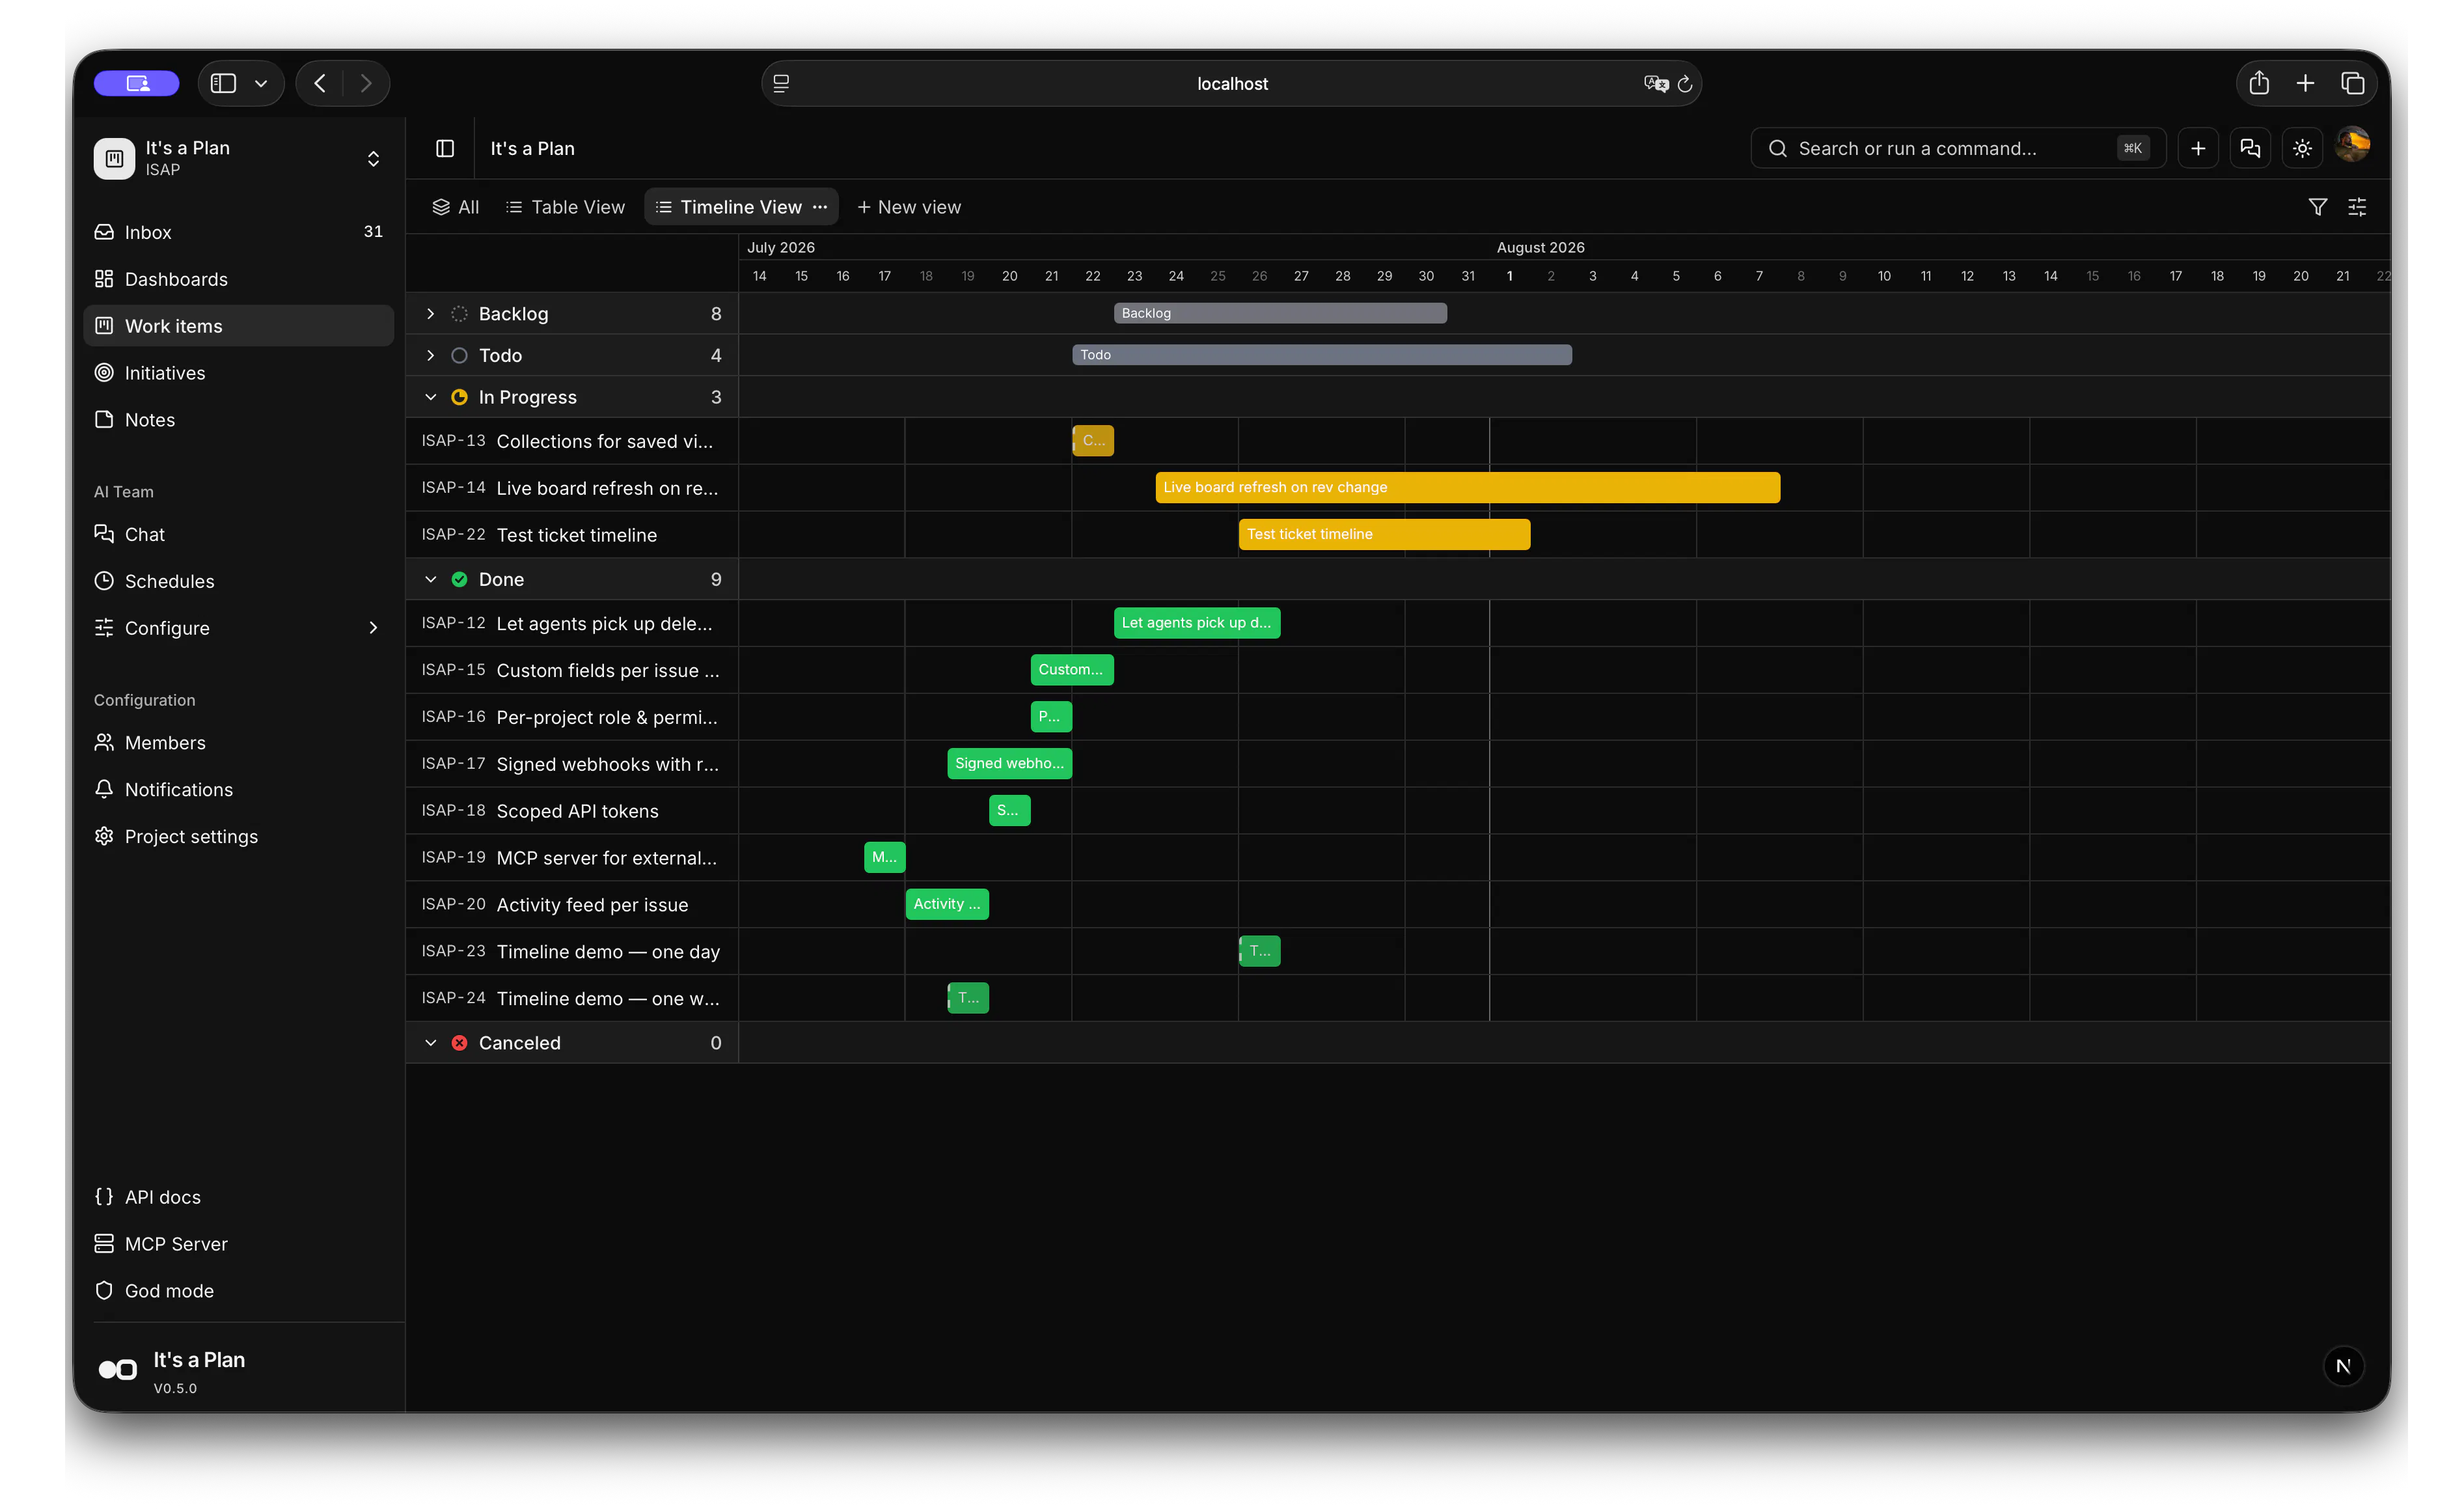Open the view display settings sliders icon
Image resolution: width=2464 pixels, height=1509 pixels.
2357,207
